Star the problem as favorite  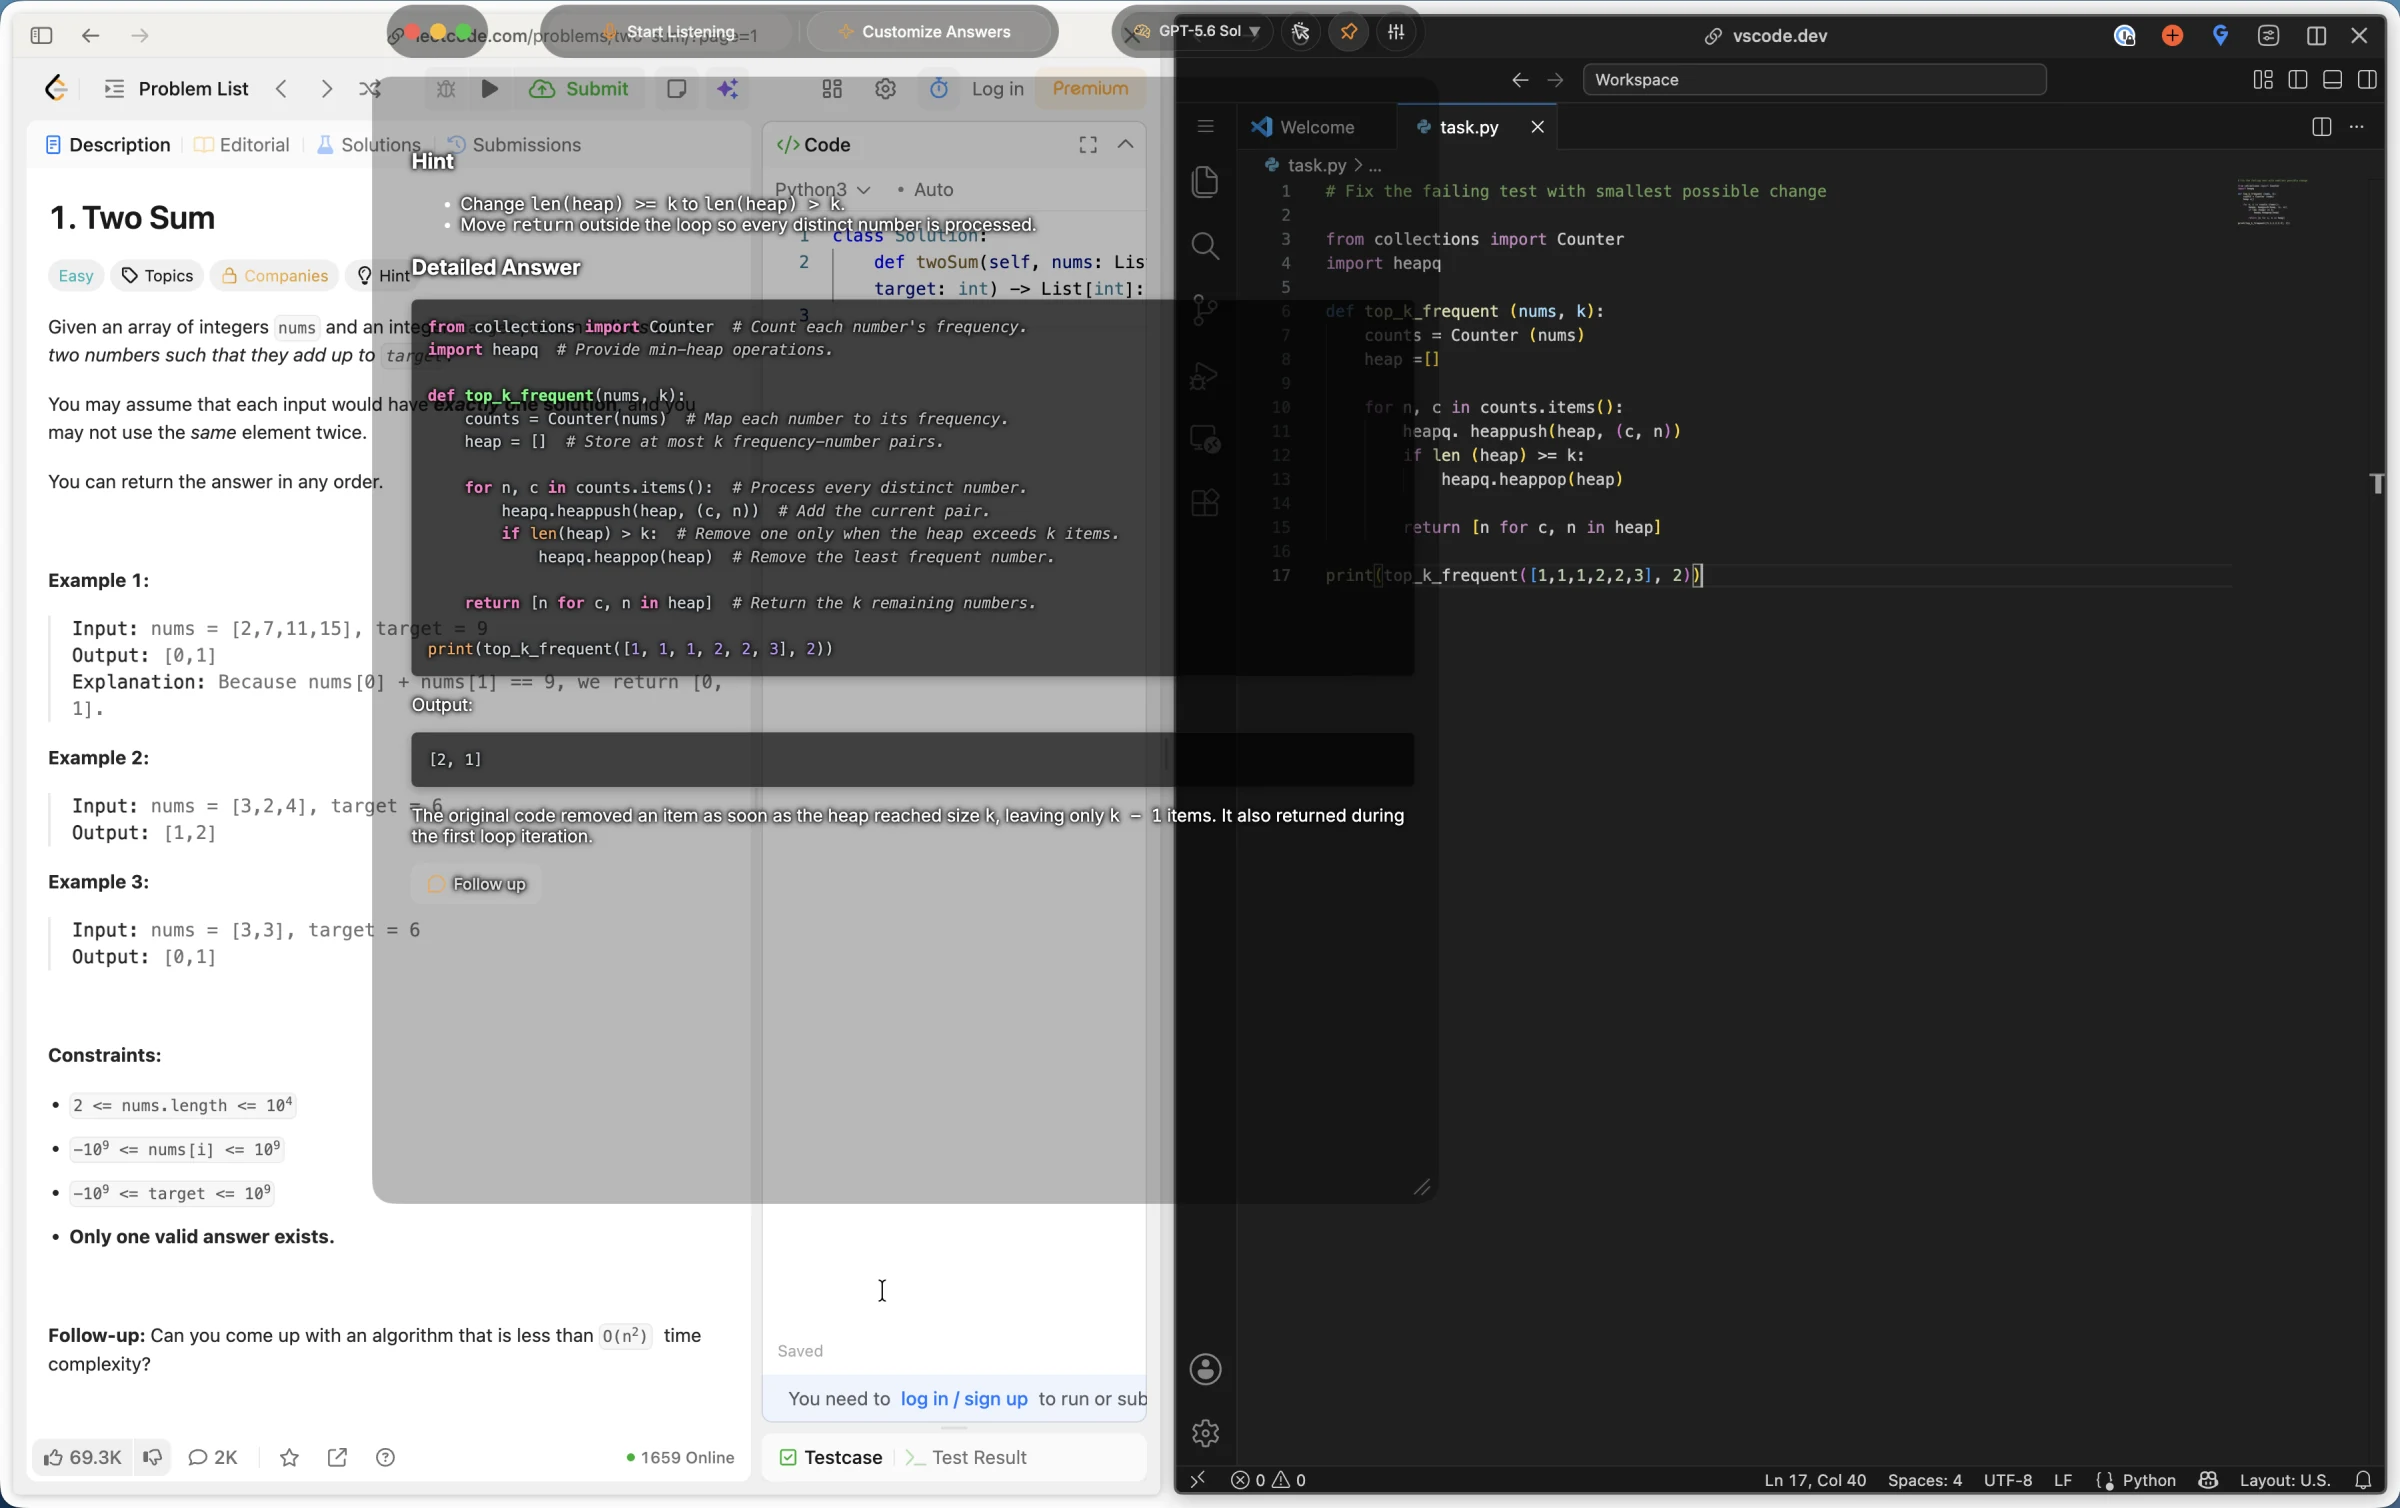(x=289, y=1457)
